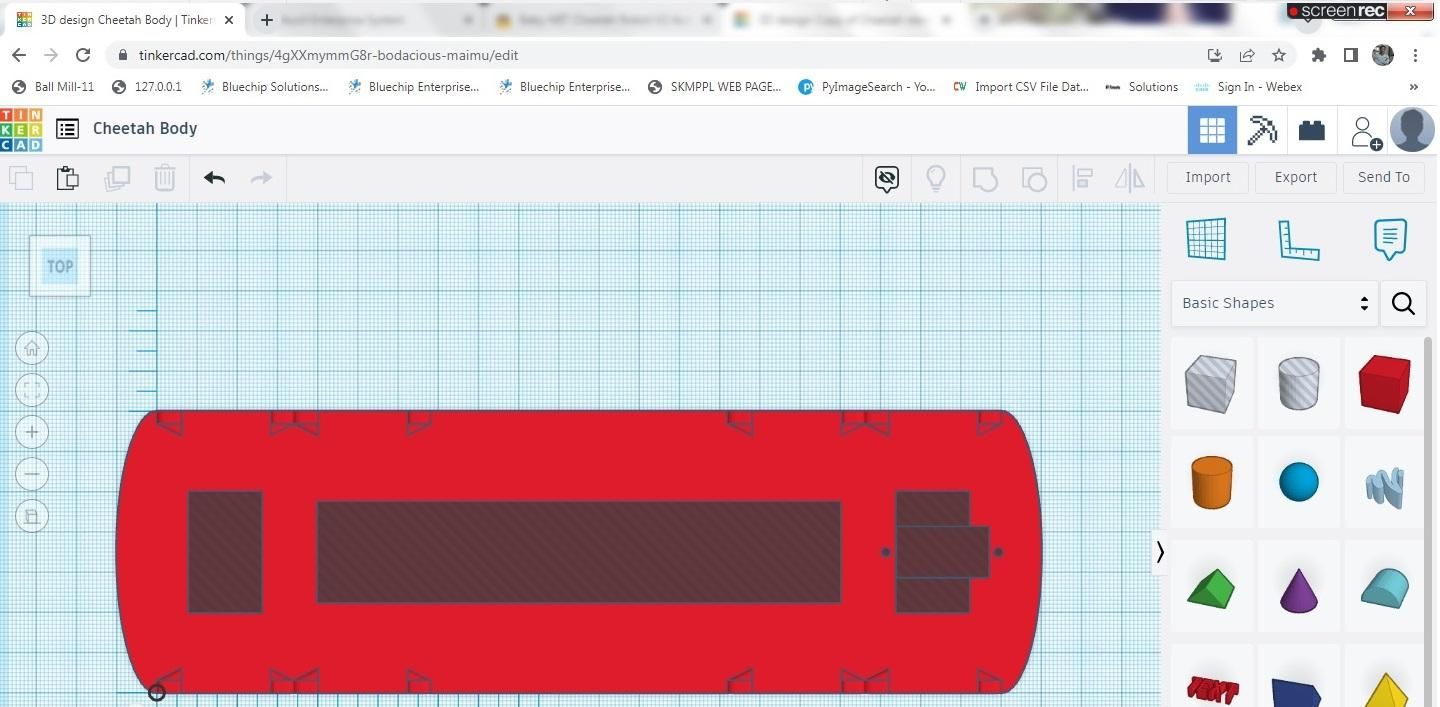The height and width of the screenshot is (707, 1440).
Task: Click the Home view icon
Action: tap(32, 348)
